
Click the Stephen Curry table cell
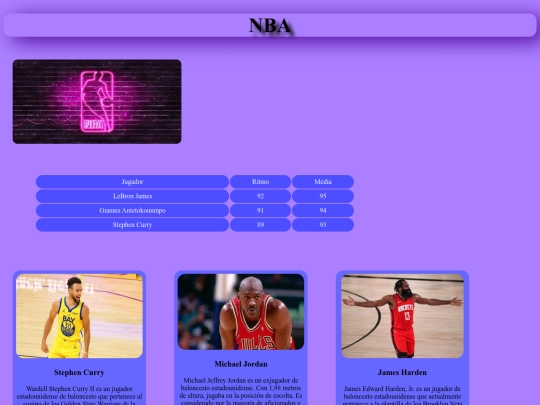click(x=132, y=225)
